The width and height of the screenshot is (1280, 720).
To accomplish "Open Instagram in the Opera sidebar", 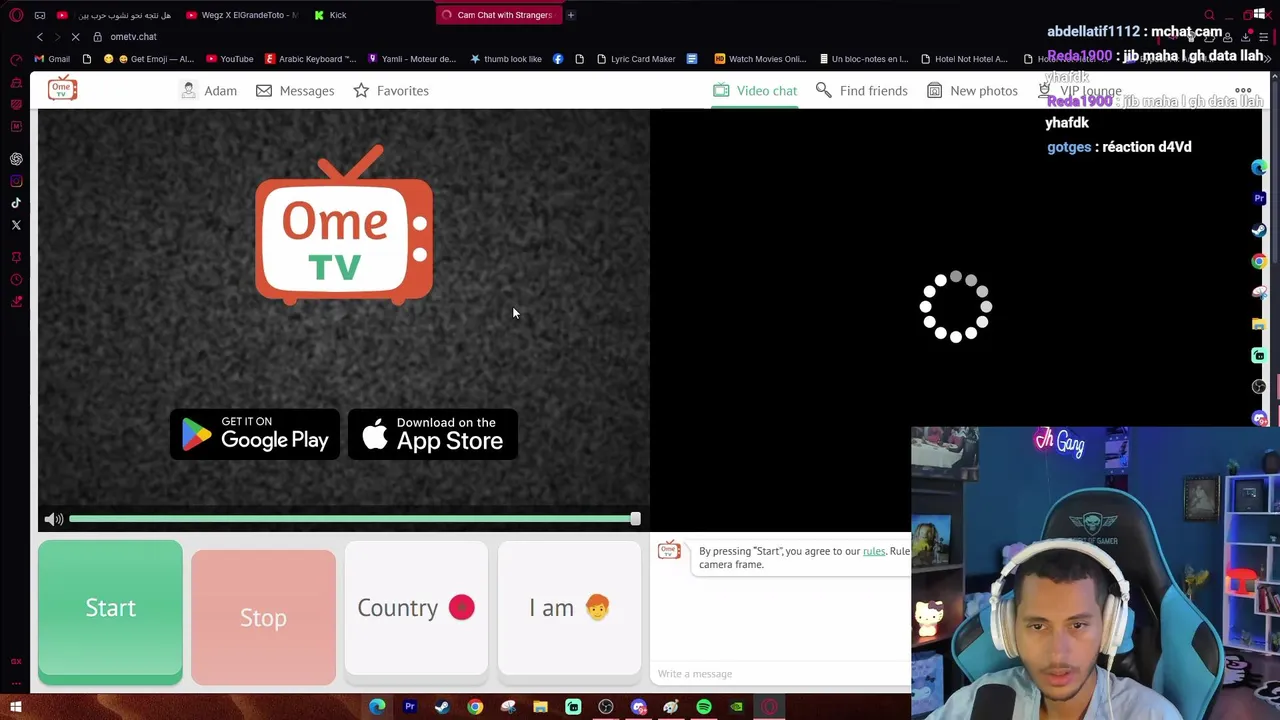I will pos(16,181).
